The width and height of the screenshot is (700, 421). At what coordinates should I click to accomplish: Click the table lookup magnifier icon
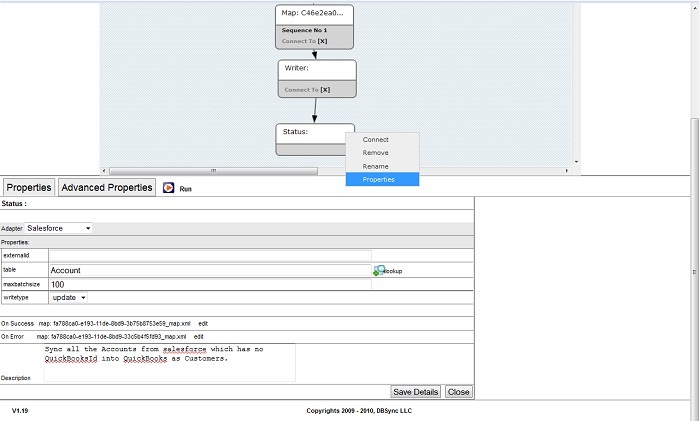(379, 271)
